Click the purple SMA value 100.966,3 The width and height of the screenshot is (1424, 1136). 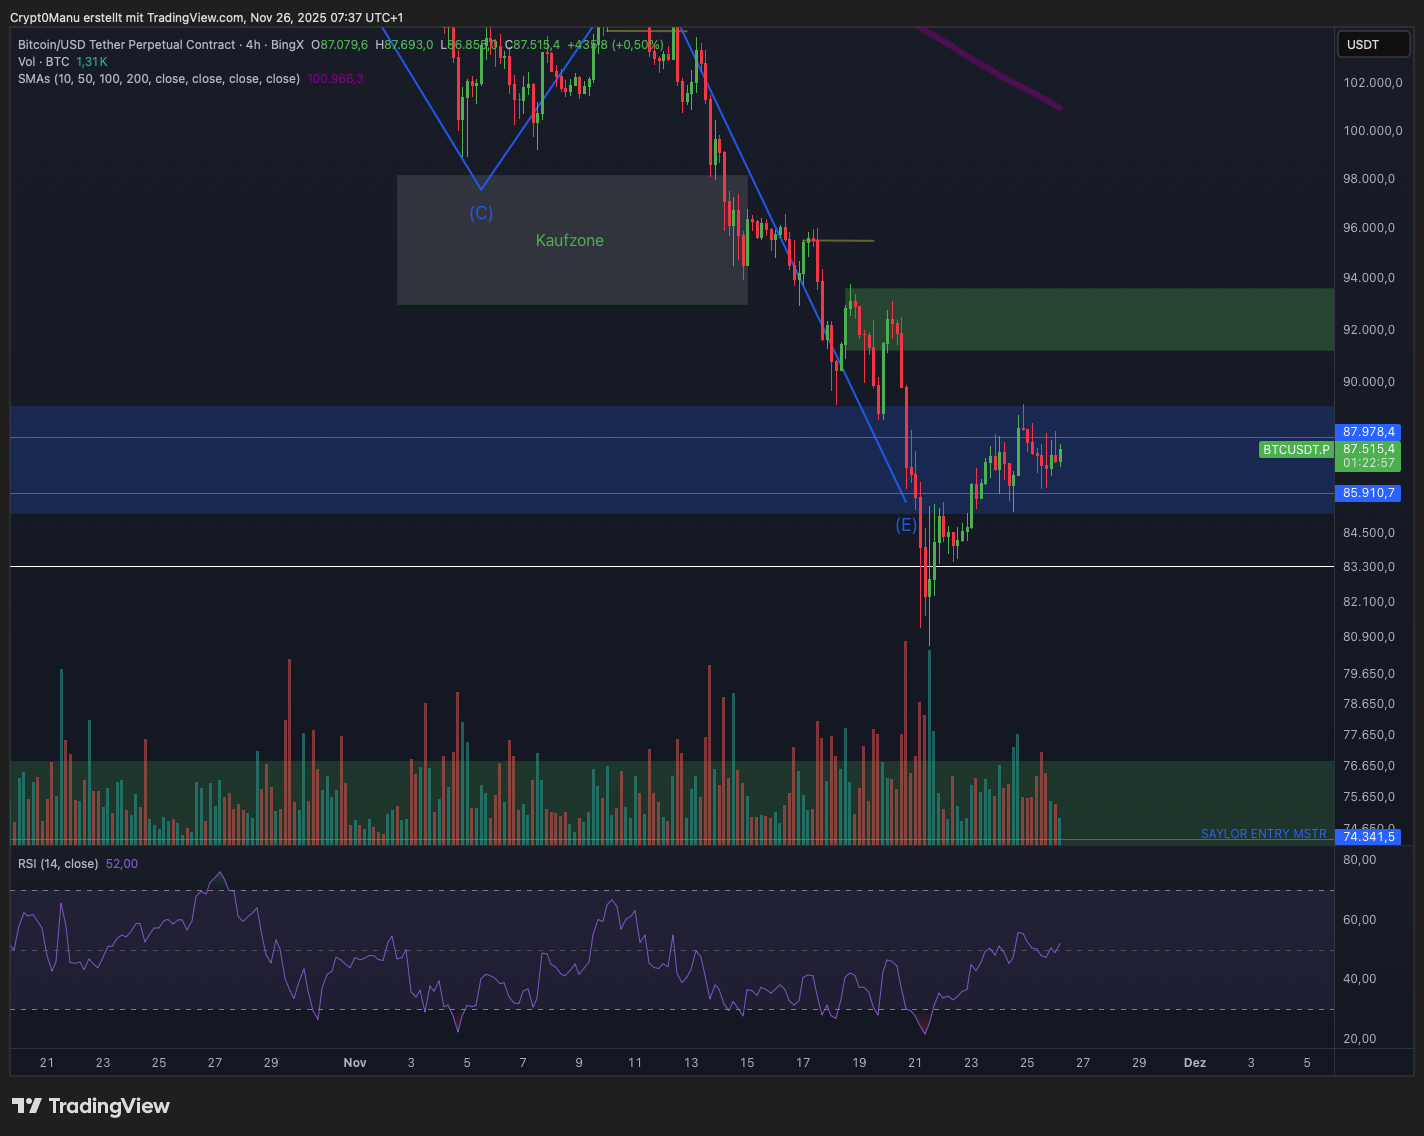click(335, 79)
